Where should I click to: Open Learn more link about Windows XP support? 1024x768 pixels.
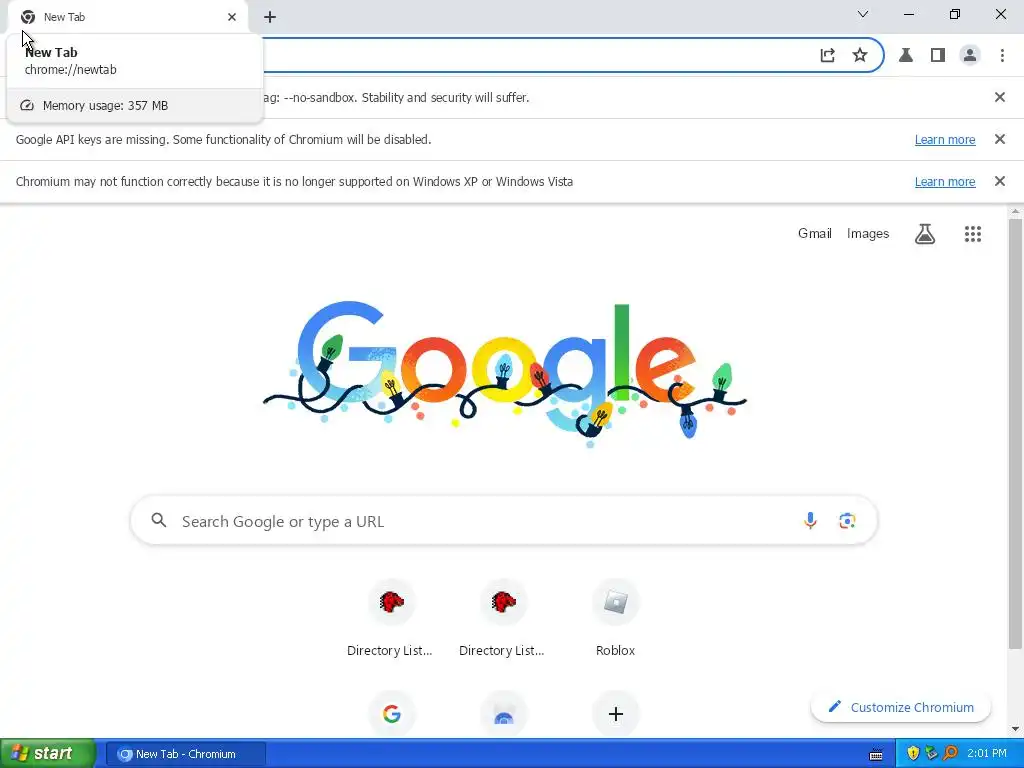click(x=944, y=182)
